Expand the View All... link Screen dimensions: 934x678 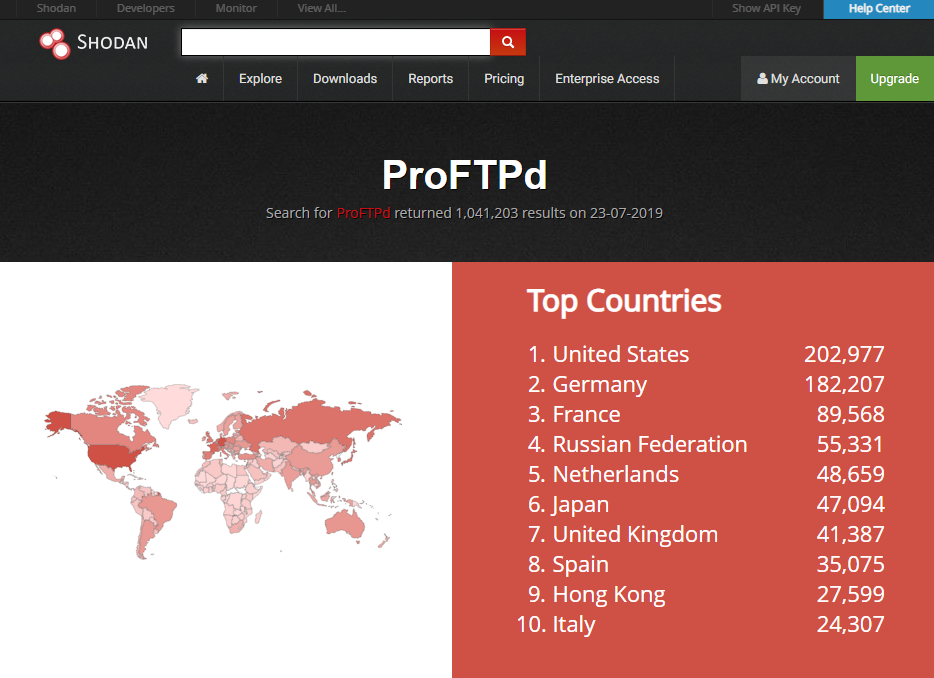322,8
